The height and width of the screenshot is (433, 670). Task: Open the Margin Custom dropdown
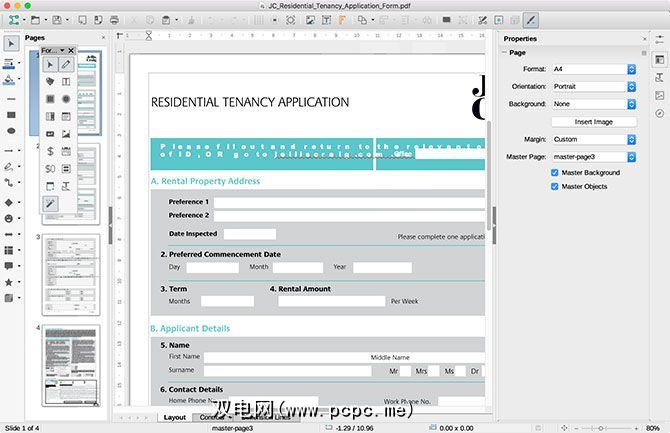[594, 139]
